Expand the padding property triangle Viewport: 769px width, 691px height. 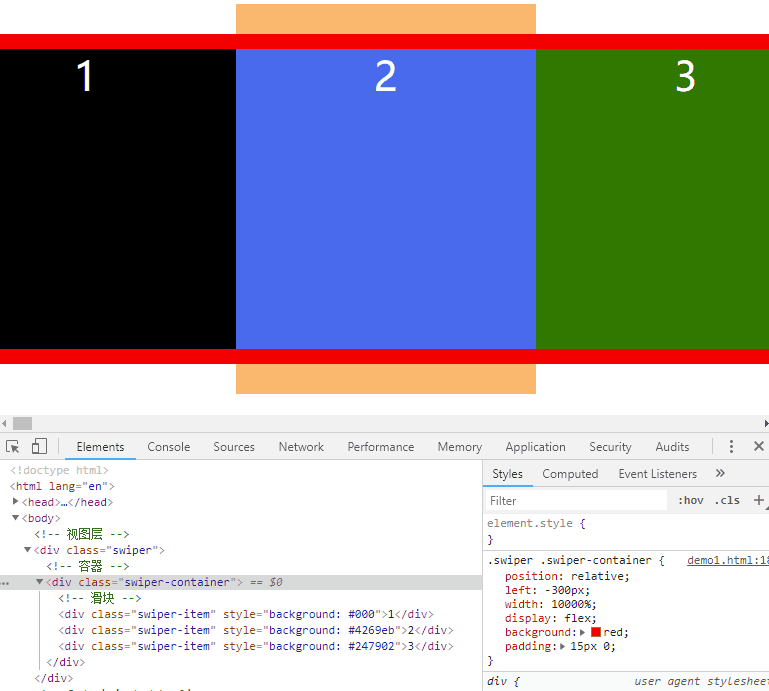563,646
